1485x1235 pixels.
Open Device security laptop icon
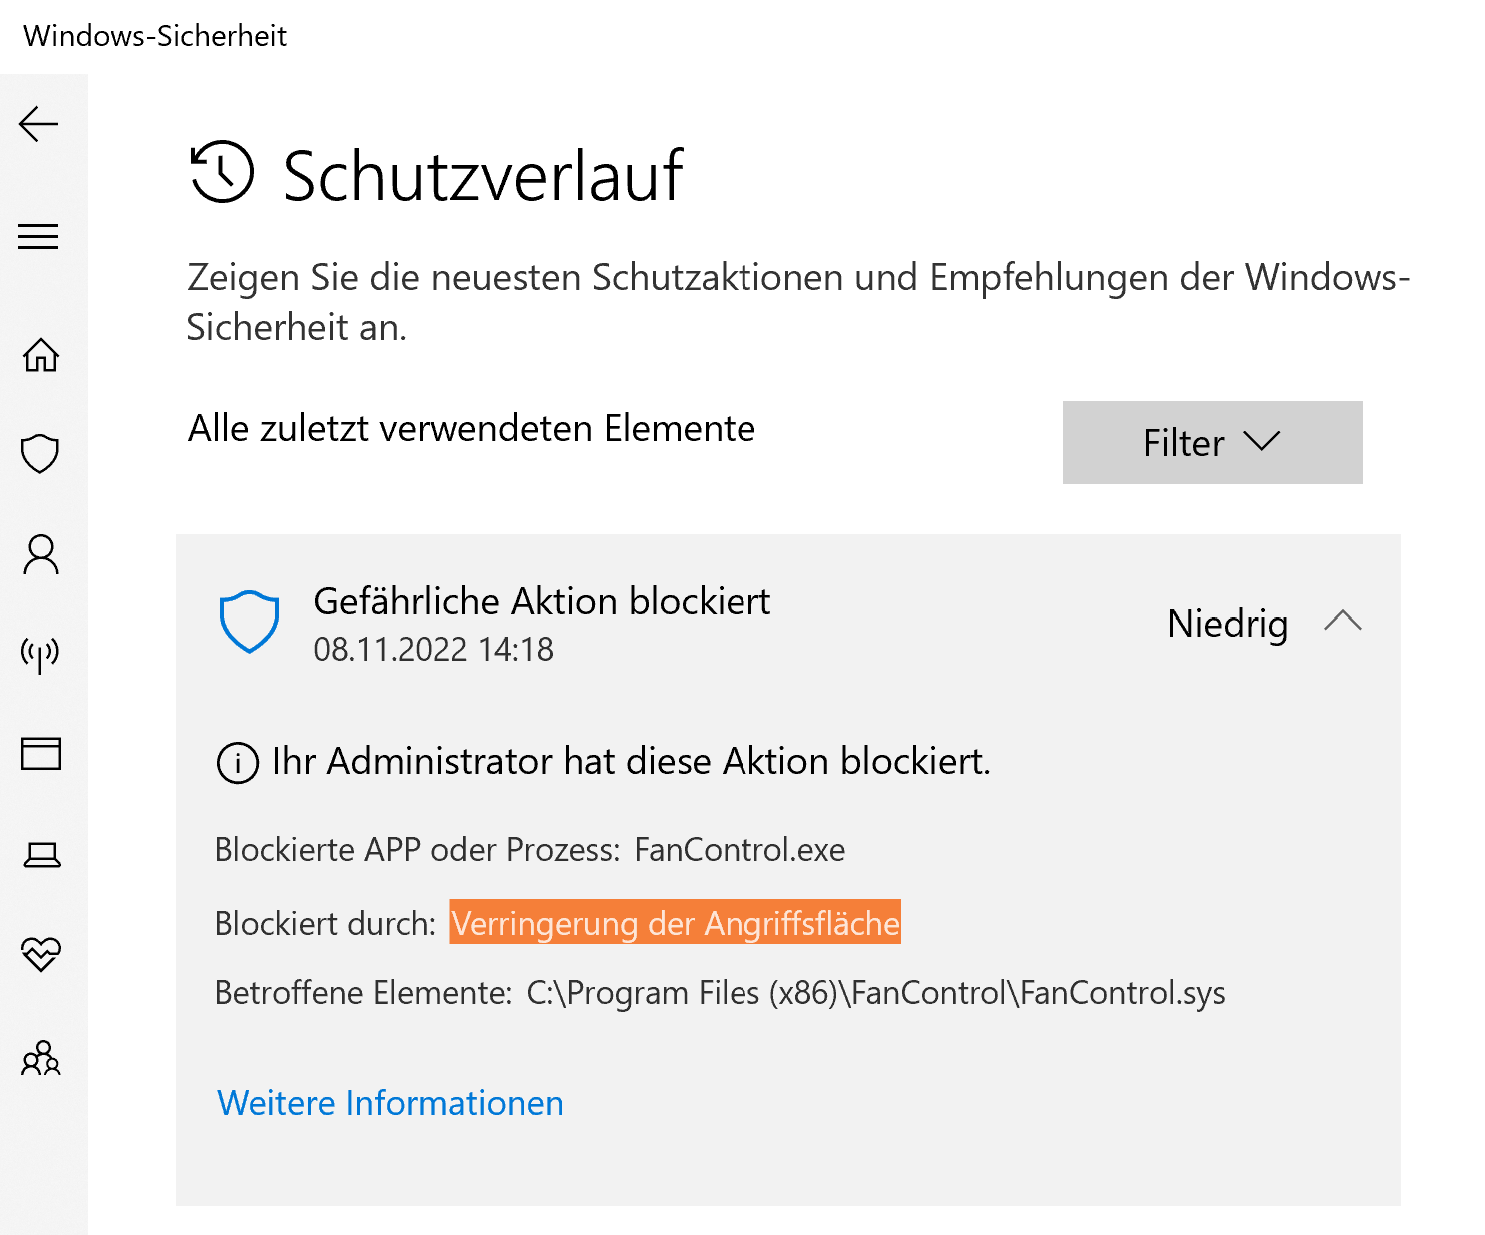click(41, 855)
